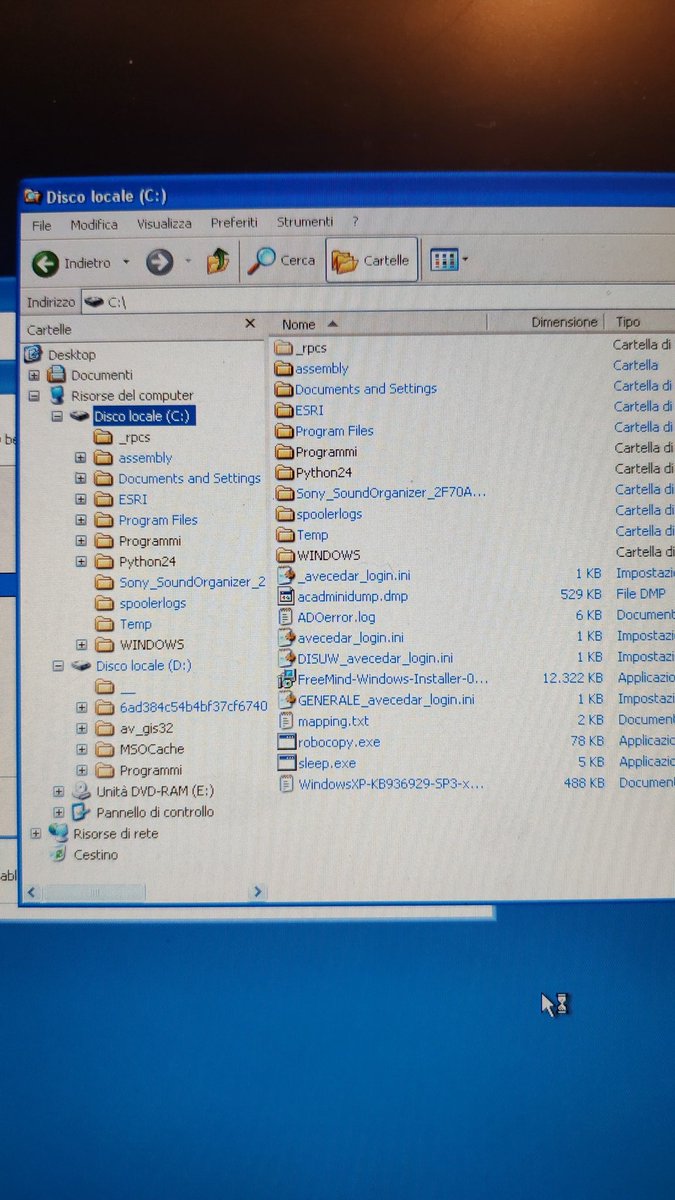Select Python24 folder icon in file list
This screenshot has width=675, height=1200.
284,473
